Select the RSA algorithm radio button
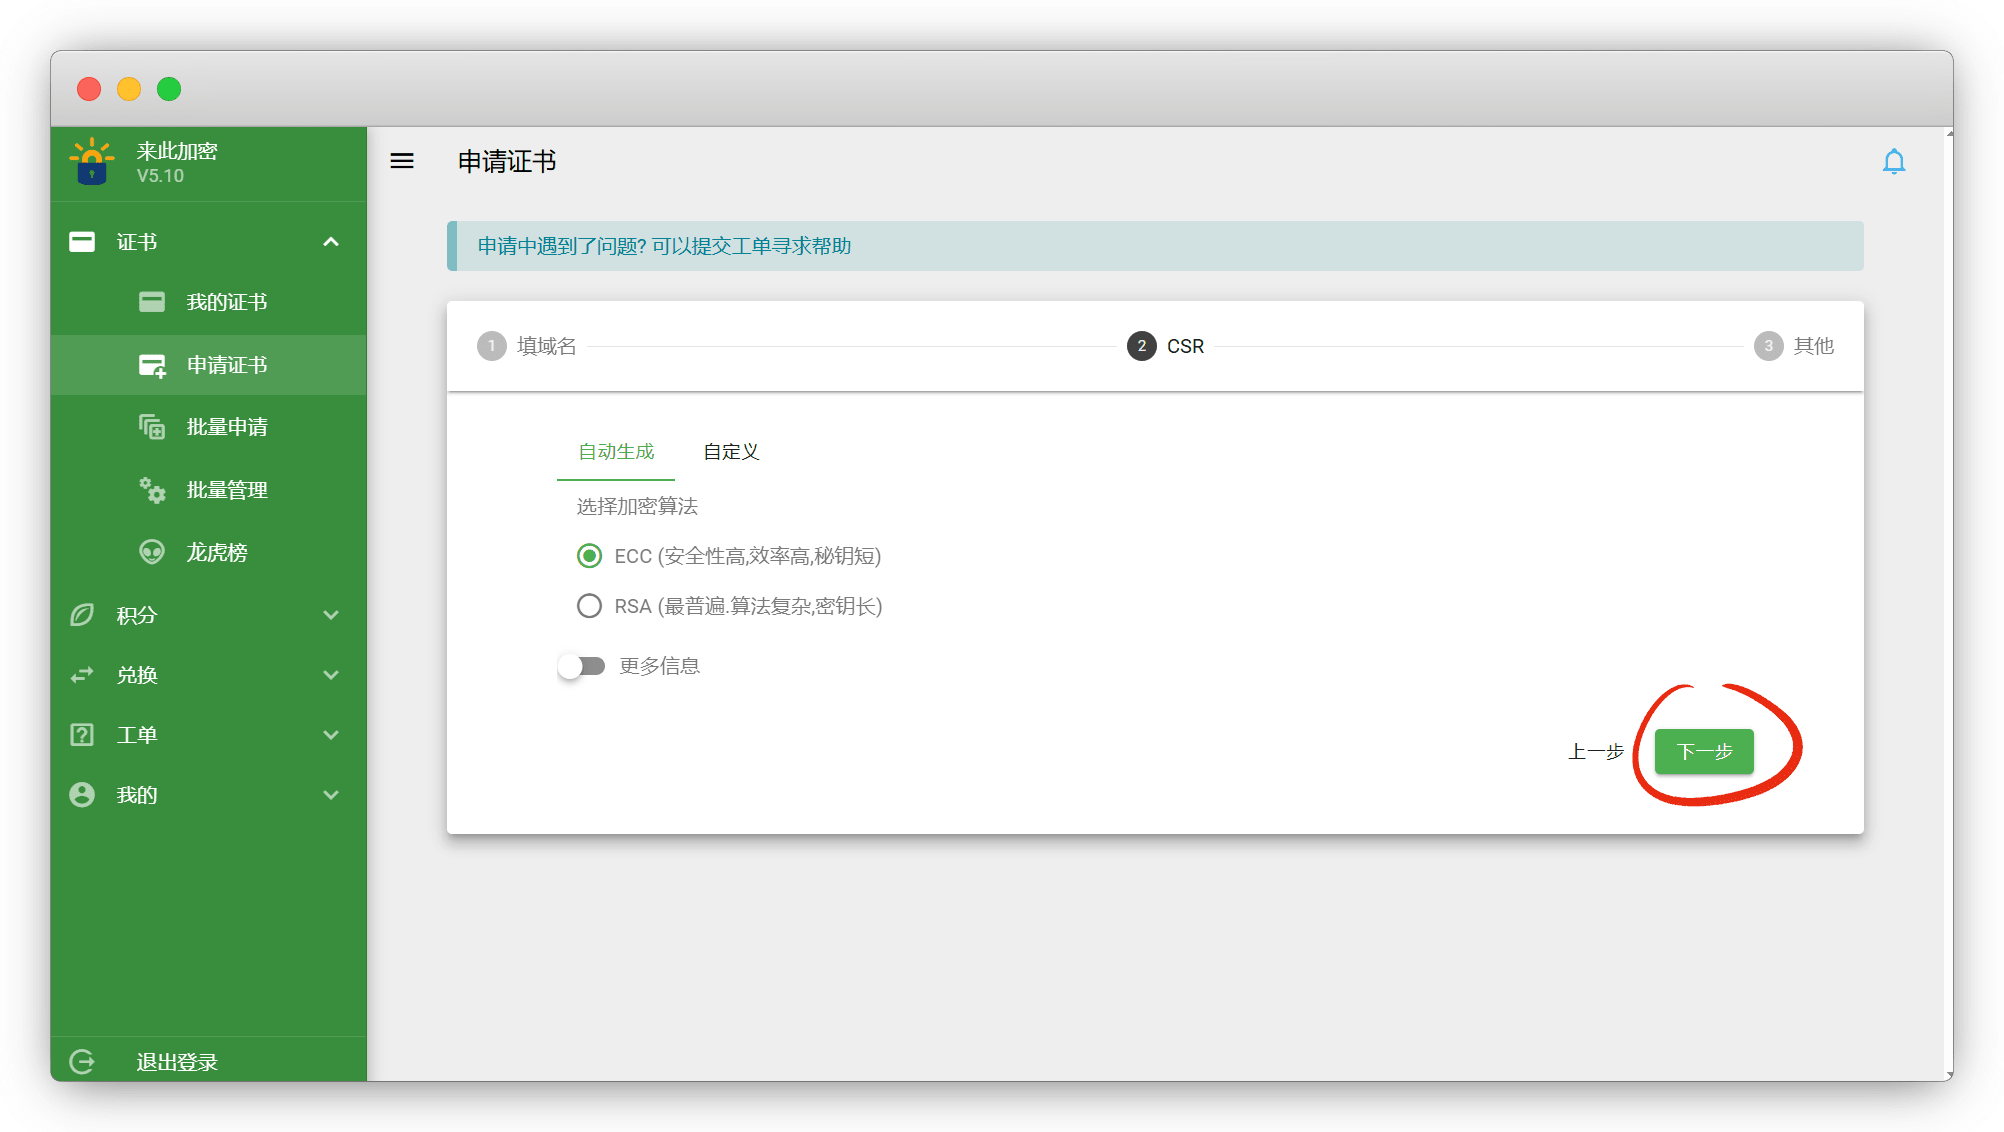The width and height of the screenshot is (2004, 1132). 589,606
